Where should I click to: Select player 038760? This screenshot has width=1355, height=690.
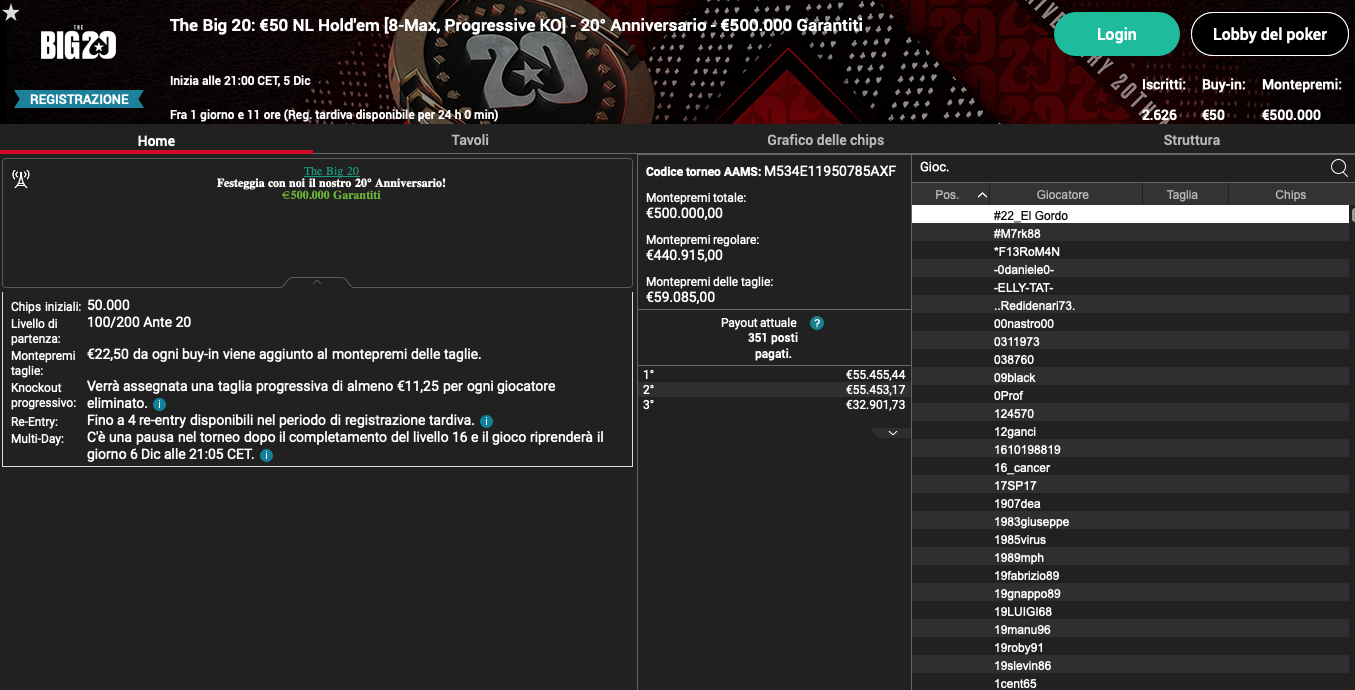coord(1130,359)
